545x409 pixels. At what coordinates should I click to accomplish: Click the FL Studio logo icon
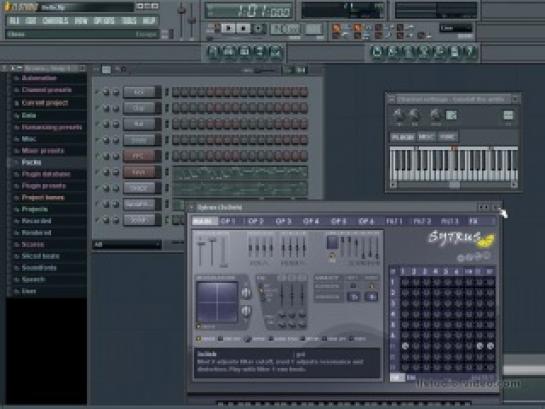(x=9, y=6)
